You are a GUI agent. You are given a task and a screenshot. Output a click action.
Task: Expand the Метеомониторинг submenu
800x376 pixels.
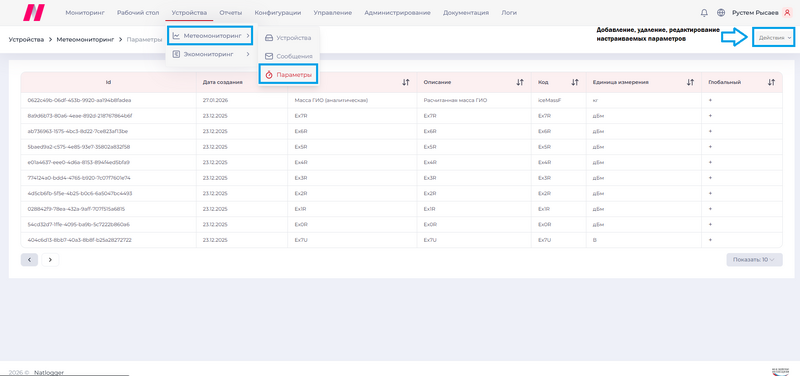click(210, 36)
